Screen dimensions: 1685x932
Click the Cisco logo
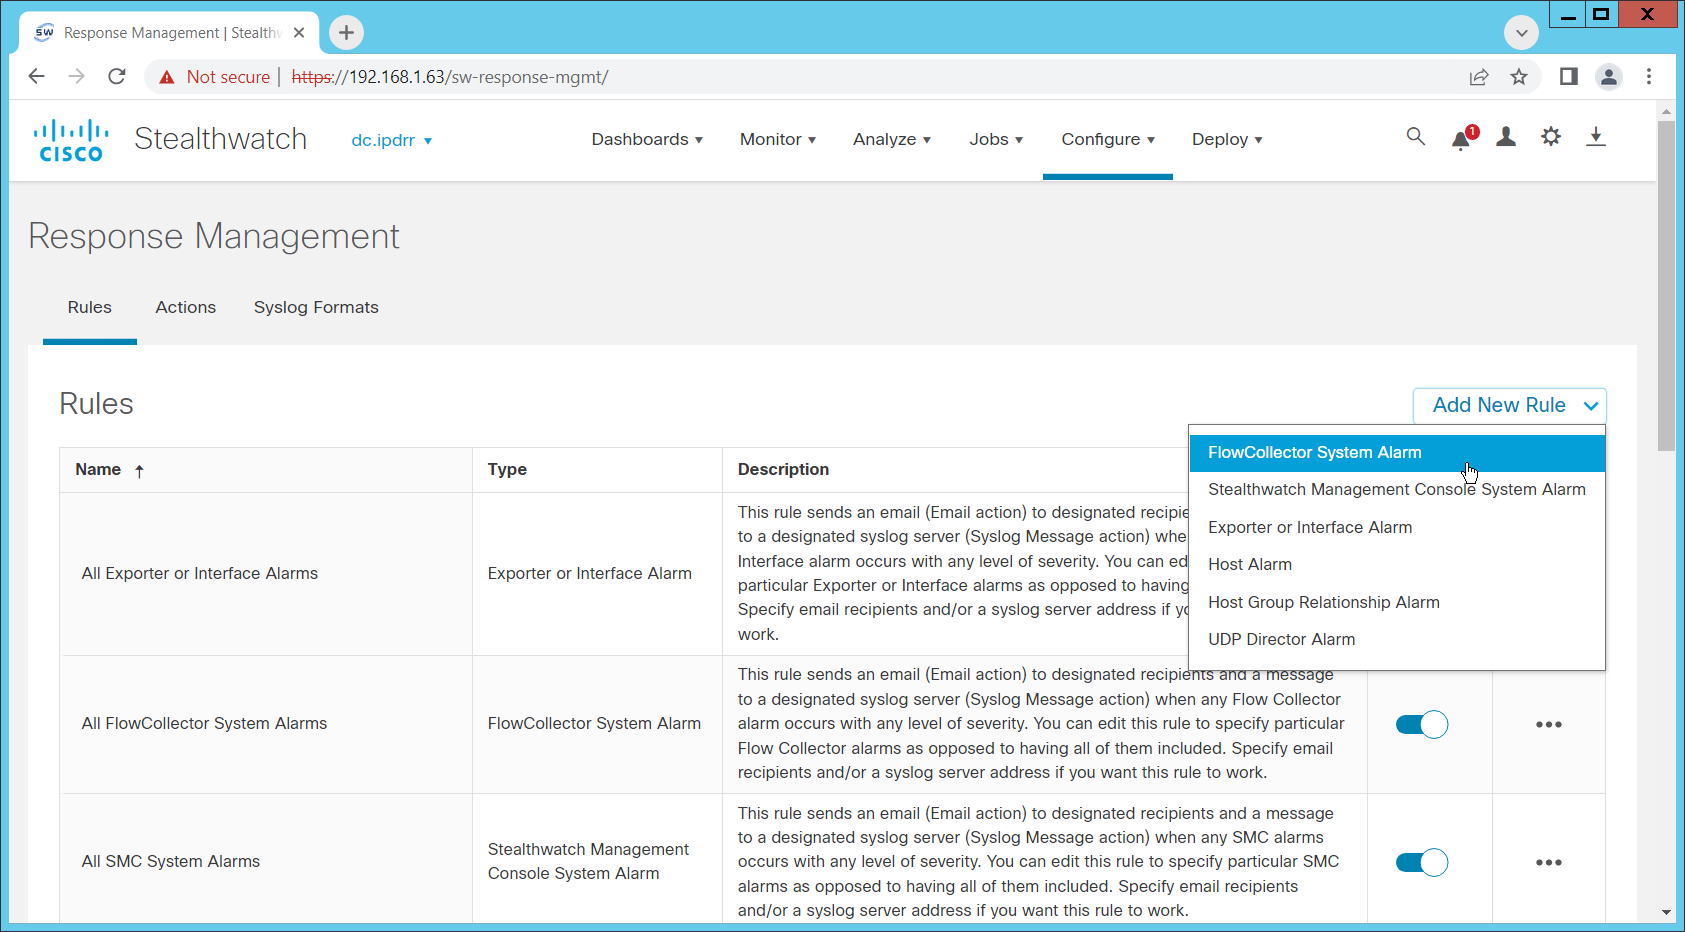pyautogui.click(x=71, y=140)
